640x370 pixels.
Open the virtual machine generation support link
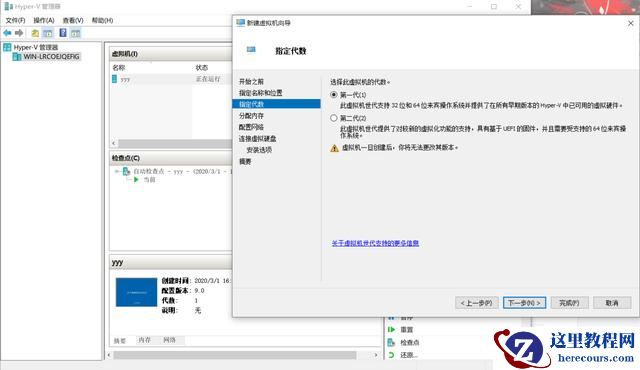tap(375, 243)
